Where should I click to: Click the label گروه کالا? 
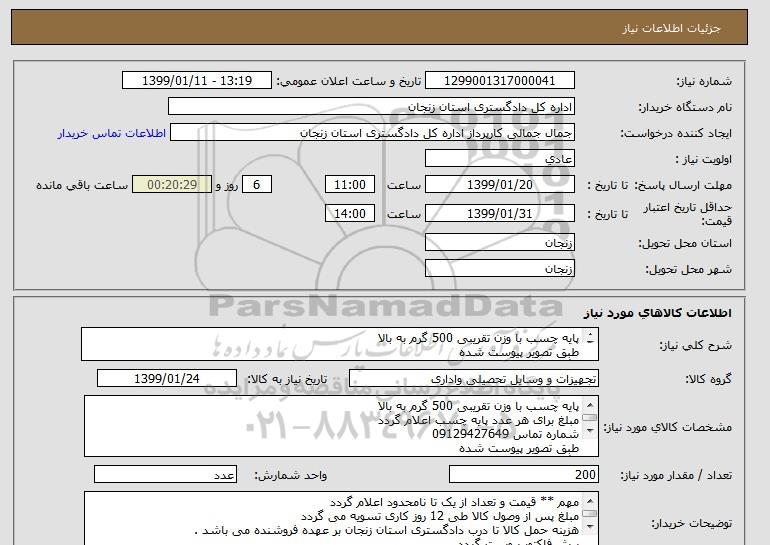pos(708,379)
